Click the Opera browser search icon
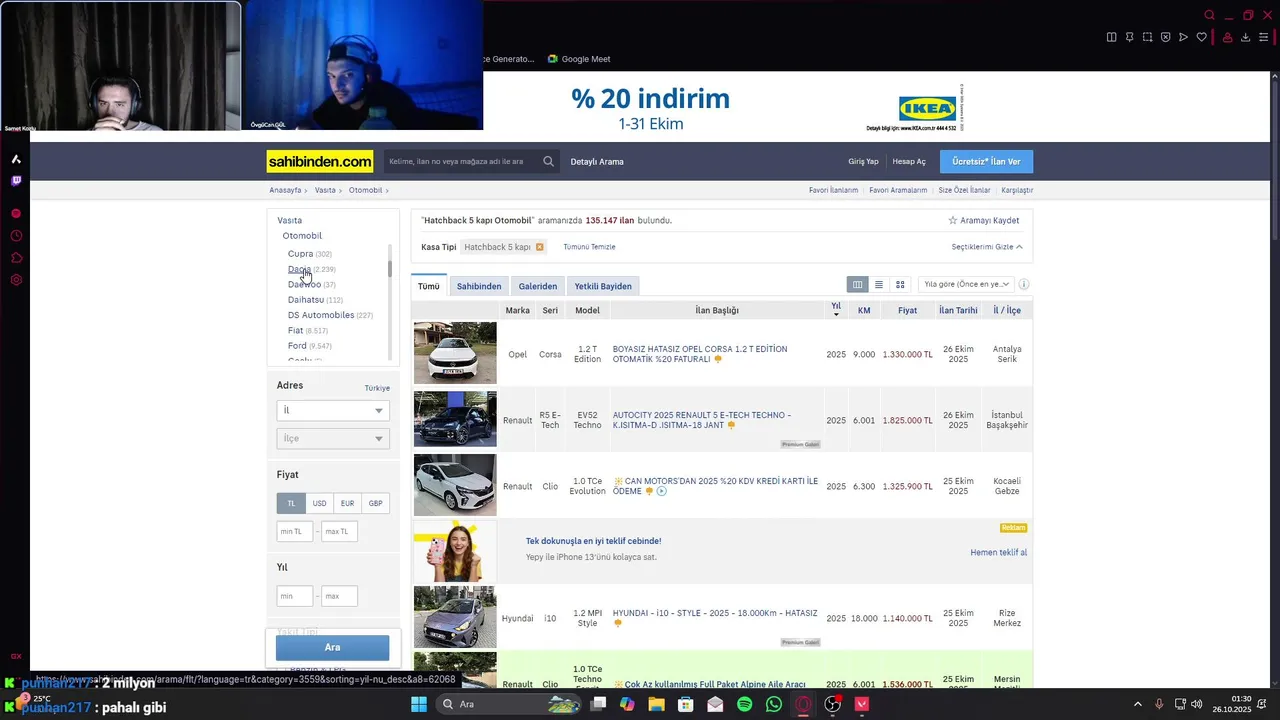 click(1209, 15)
